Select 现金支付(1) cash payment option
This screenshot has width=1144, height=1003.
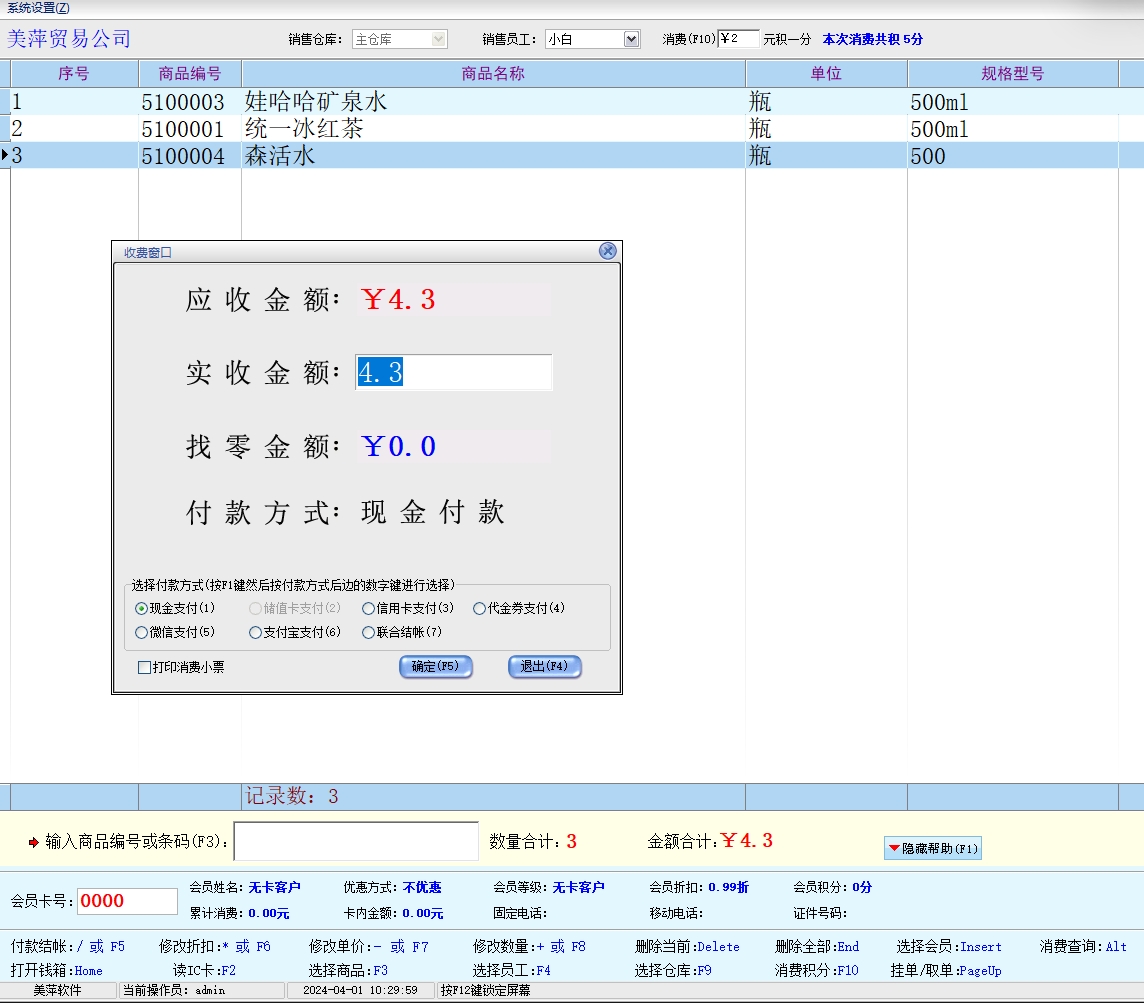pos(141,608)
